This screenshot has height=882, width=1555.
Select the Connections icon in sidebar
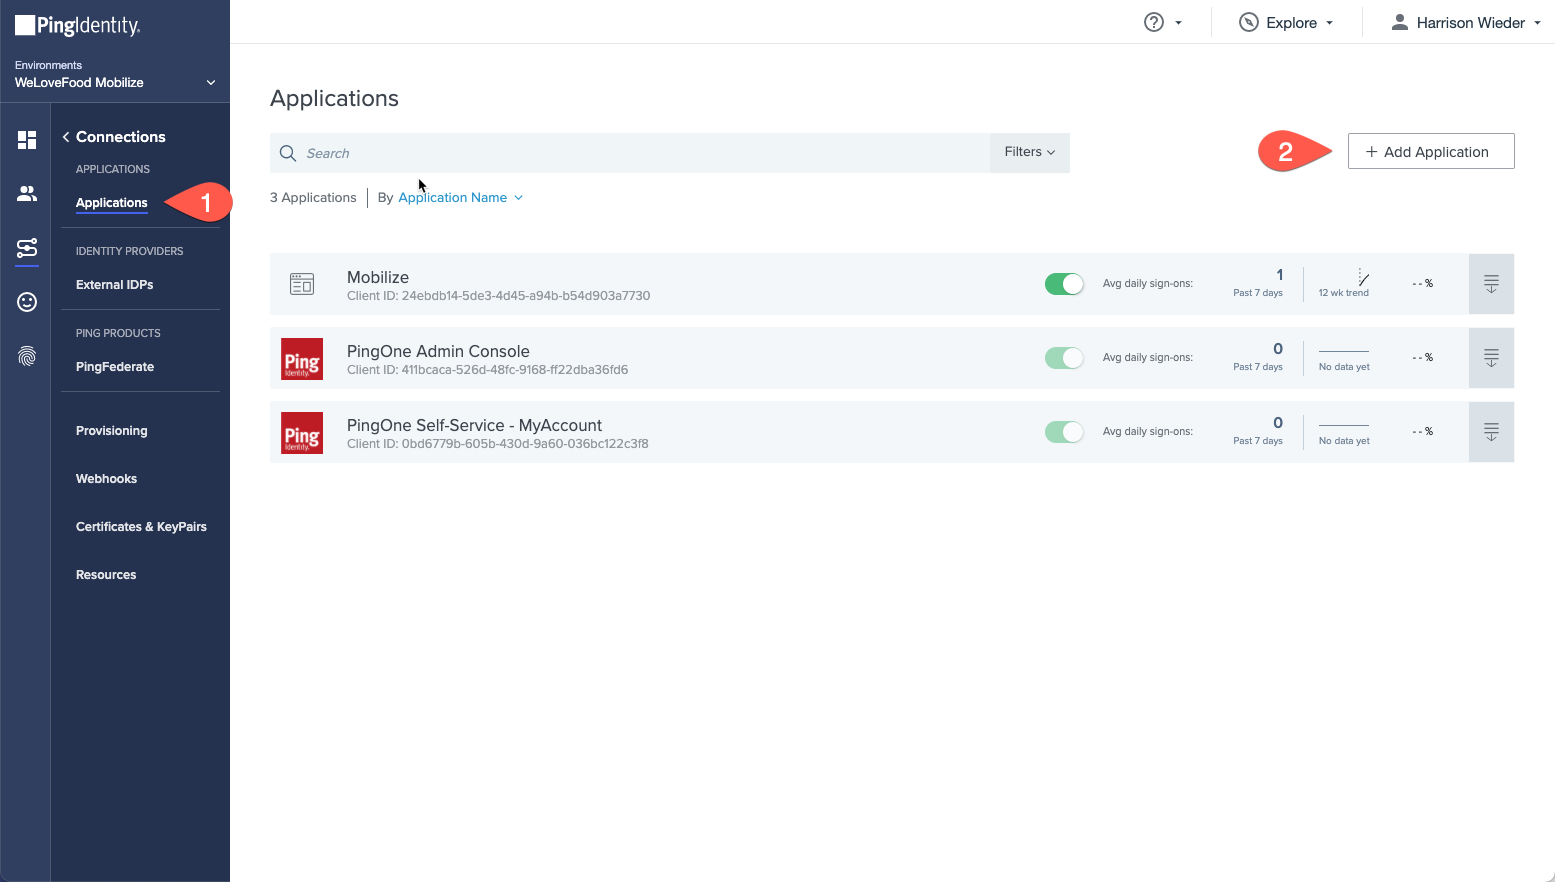(27, 248)
